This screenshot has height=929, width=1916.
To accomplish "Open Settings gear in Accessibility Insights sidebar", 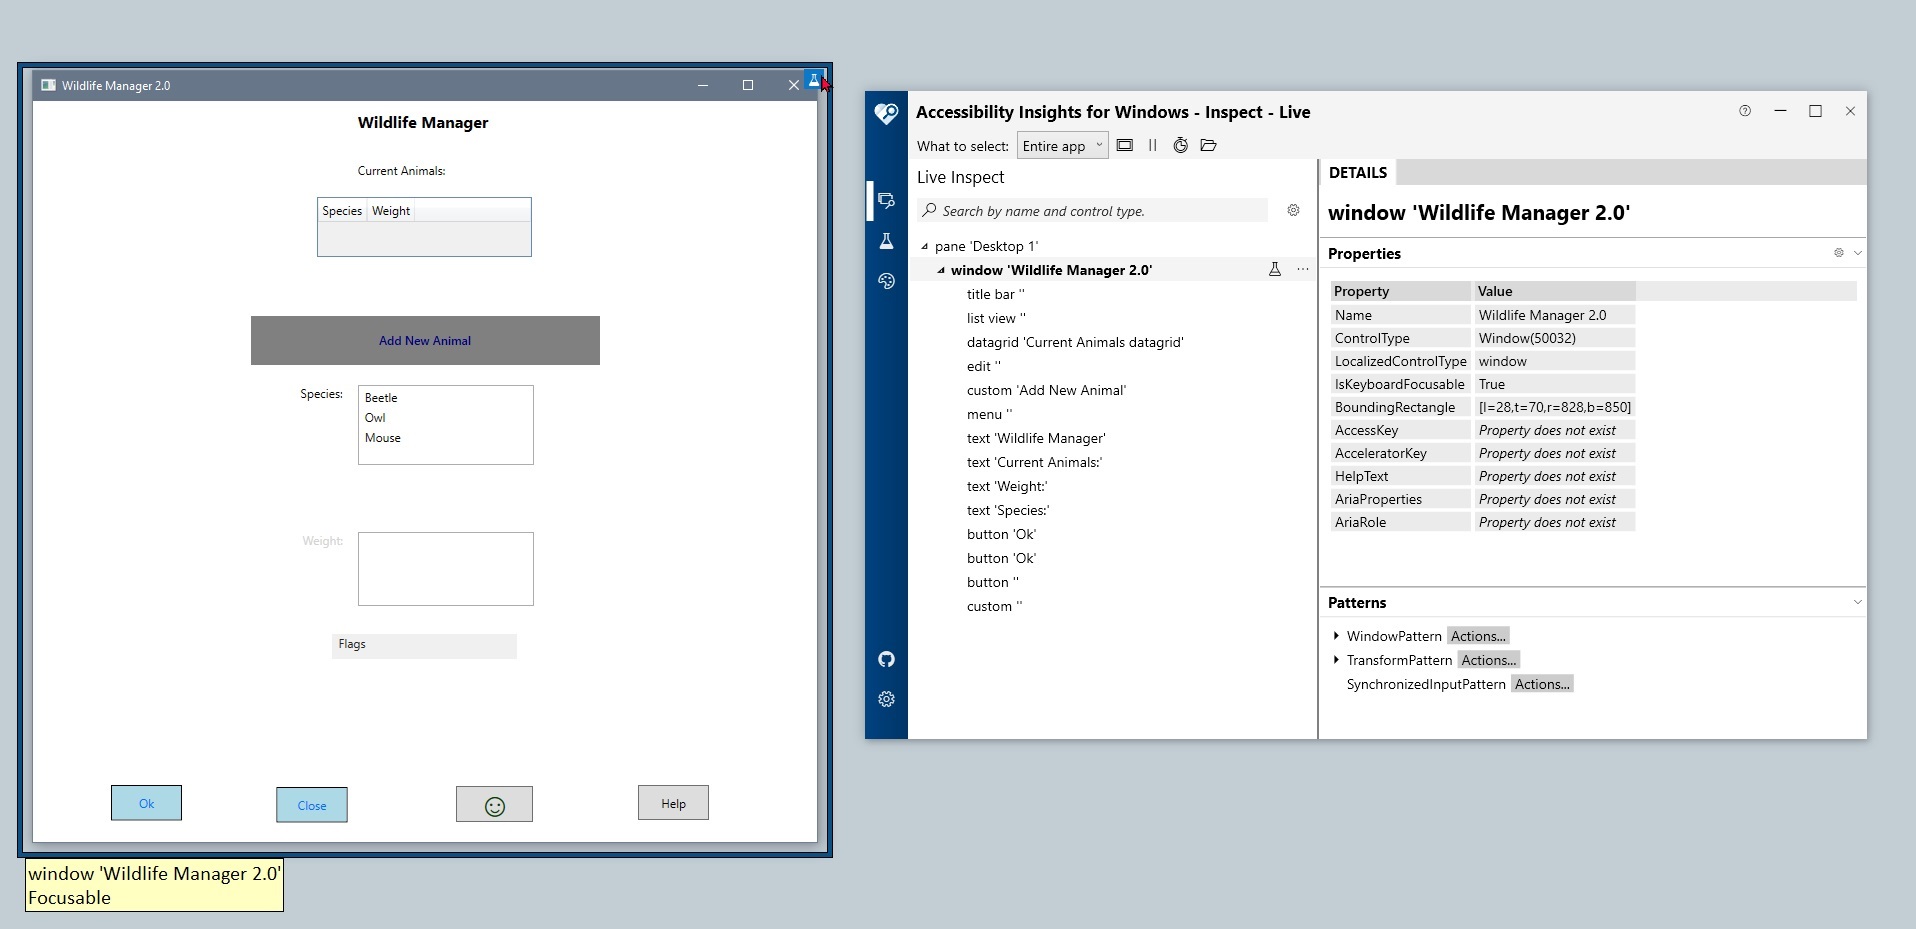I will [x=886, y=699].
